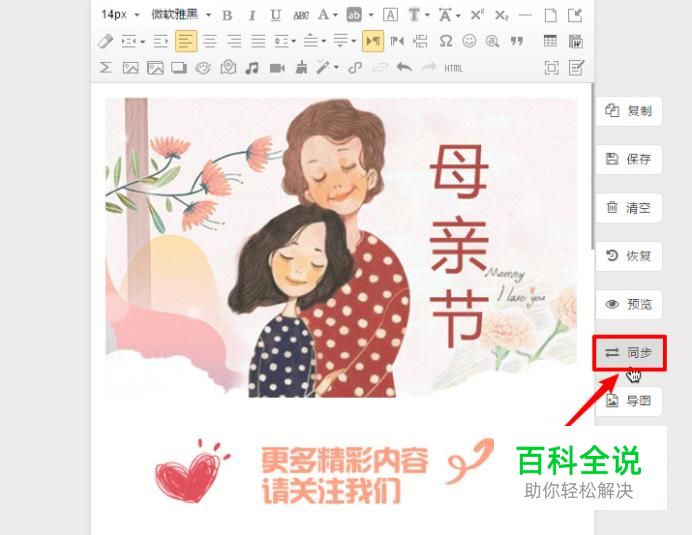This screenshot has height=535, width=692.
Task: Toggle italic text formatting
Action: [252, 15]
